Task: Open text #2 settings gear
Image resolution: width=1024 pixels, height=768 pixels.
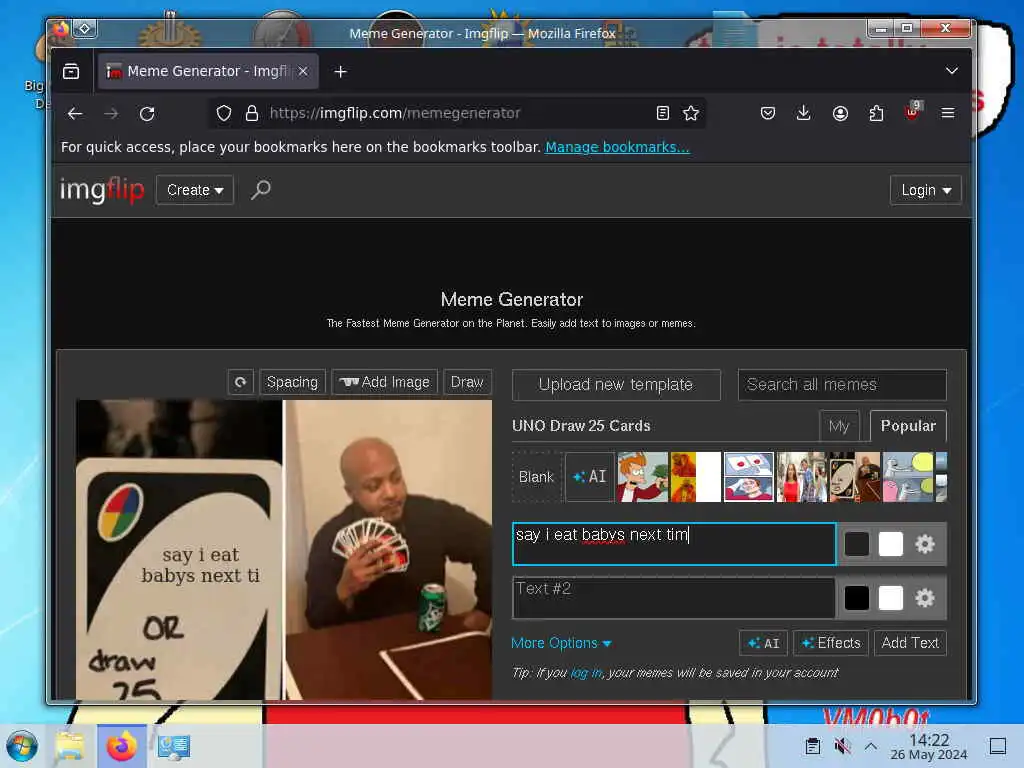Action: pyautogui.click(x=925, y=598)
